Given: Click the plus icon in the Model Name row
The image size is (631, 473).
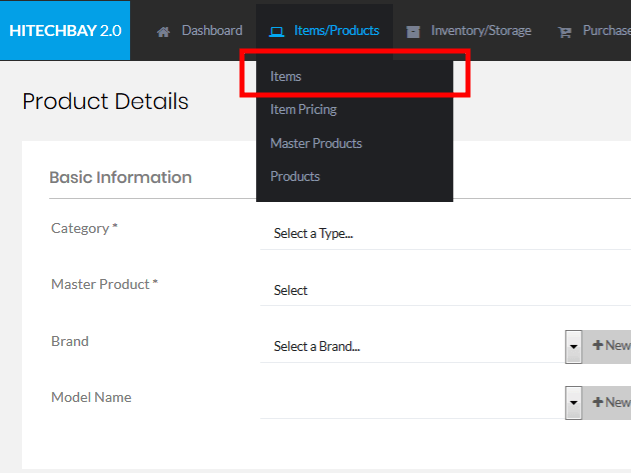Looking at the screenshot, I should coord(598,402).
